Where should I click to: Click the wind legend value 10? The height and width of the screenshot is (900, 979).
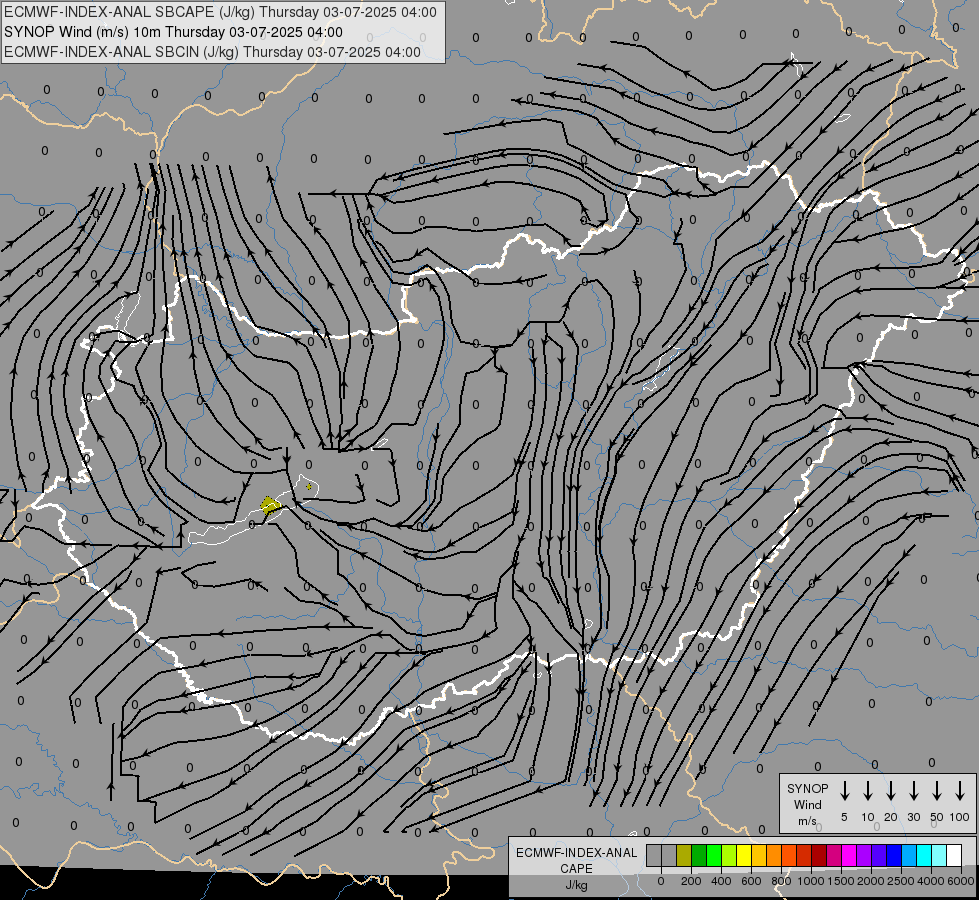click(x=868, y=817)
